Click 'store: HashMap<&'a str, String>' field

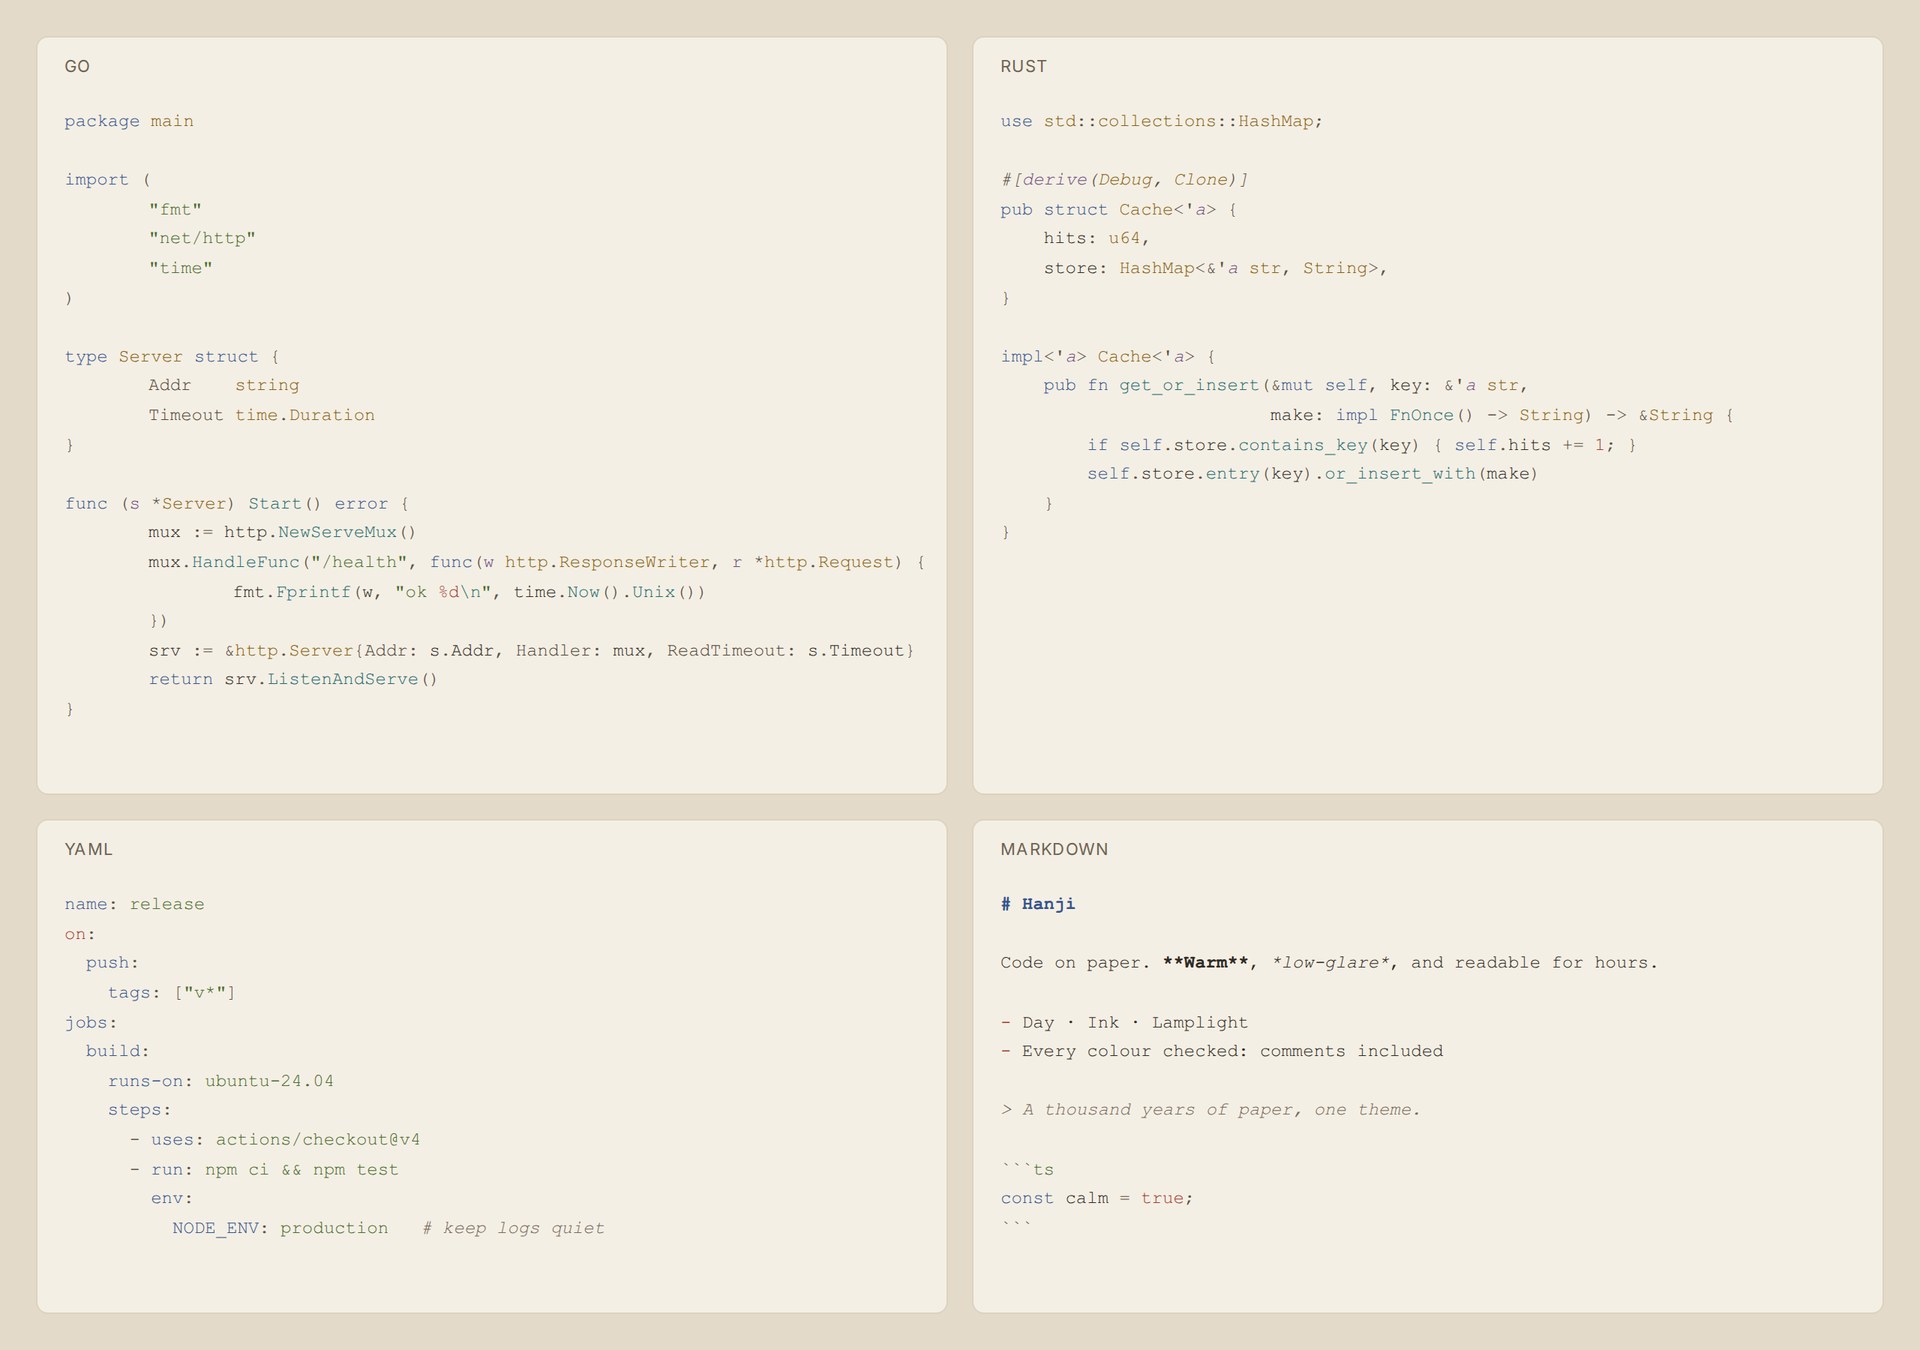[1215, 268]
